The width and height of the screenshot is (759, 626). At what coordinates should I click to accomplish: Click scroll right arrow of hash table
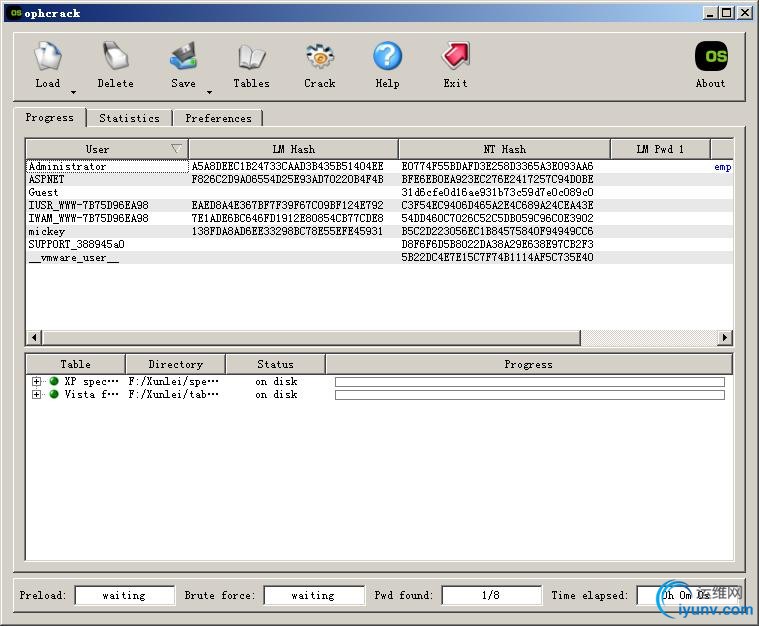(725, 337)
